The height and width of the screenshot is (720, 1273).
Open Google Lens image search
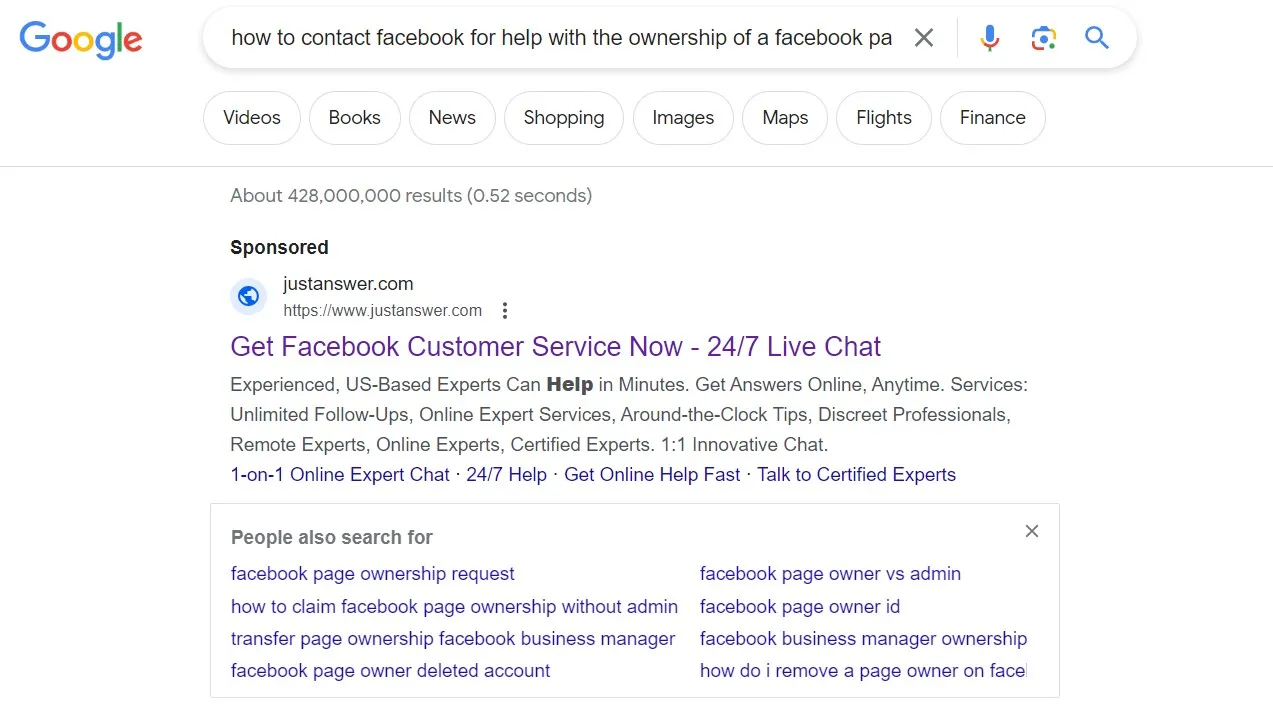tap(1043, 38)
